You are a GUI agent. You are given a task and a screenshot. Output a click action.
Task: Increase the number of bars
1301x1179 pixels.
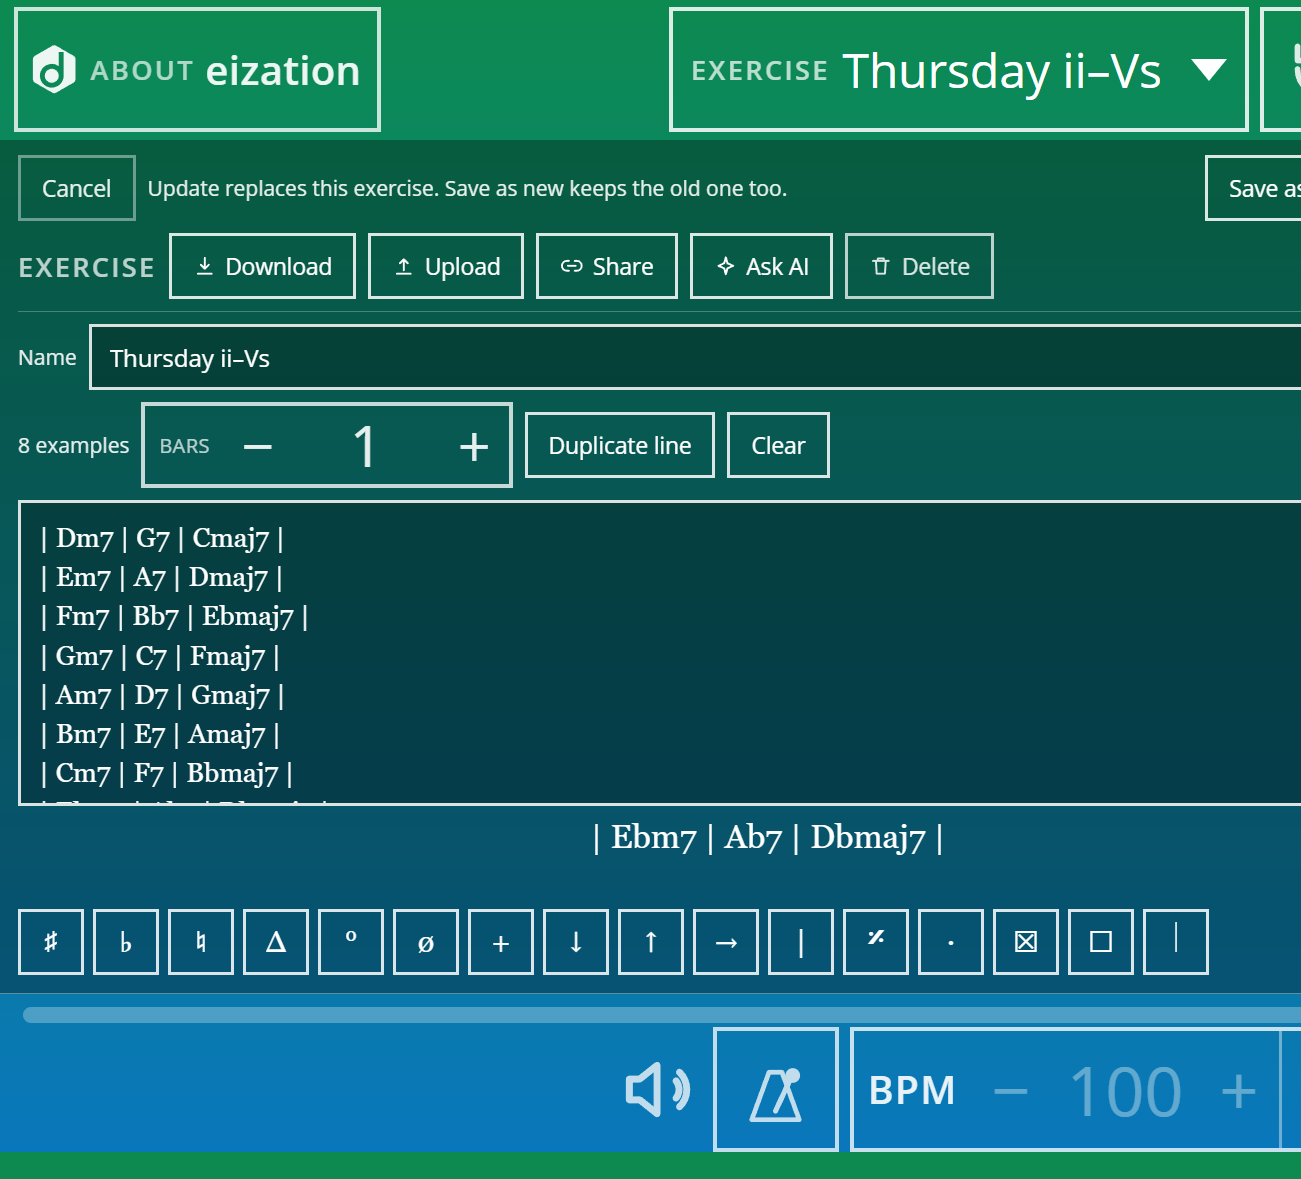tap(474, 446)
